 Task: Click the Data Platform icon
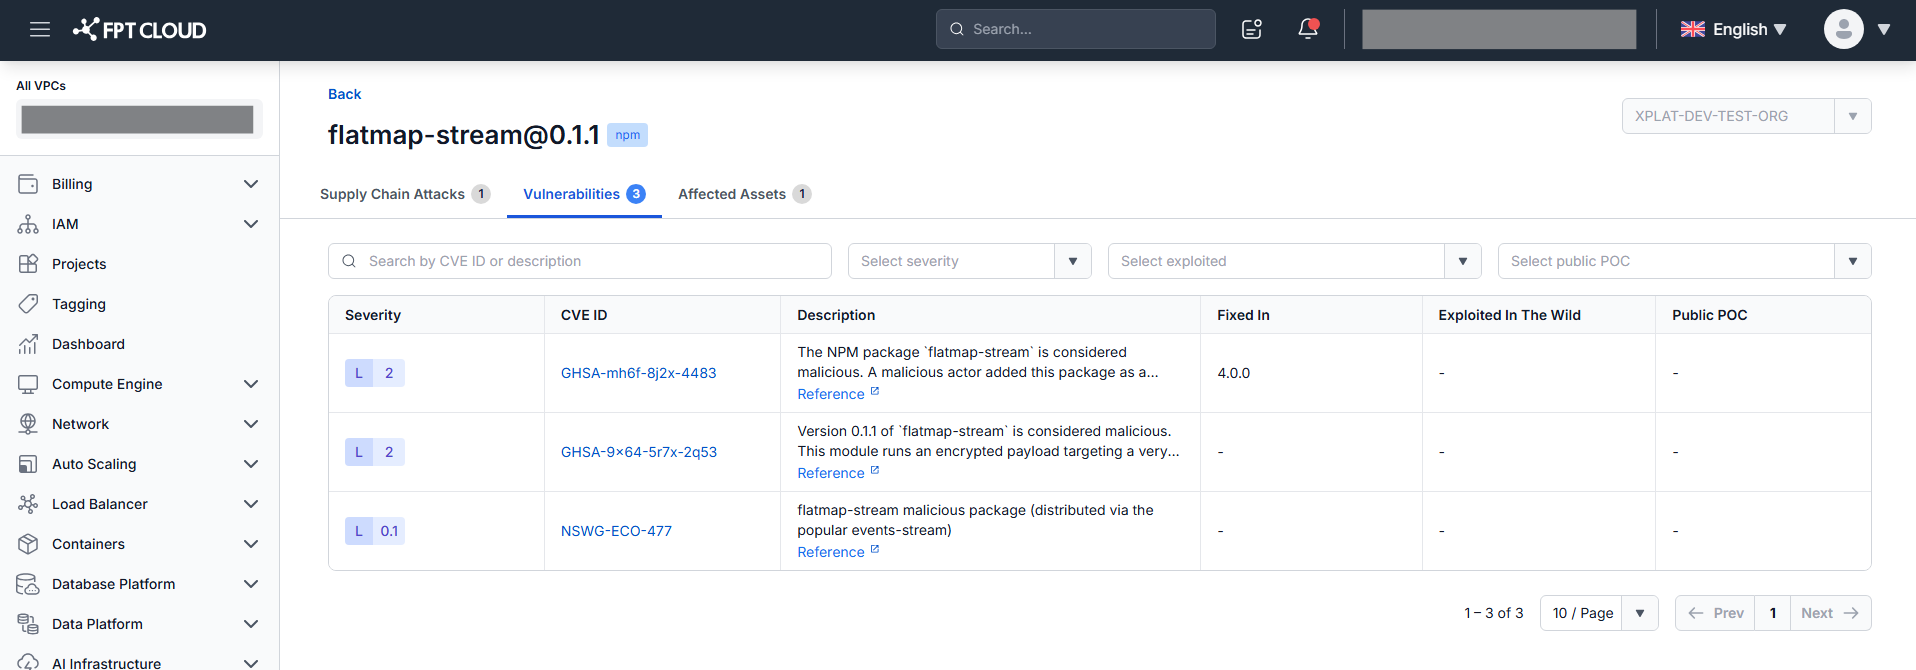[x=28, y=624]
